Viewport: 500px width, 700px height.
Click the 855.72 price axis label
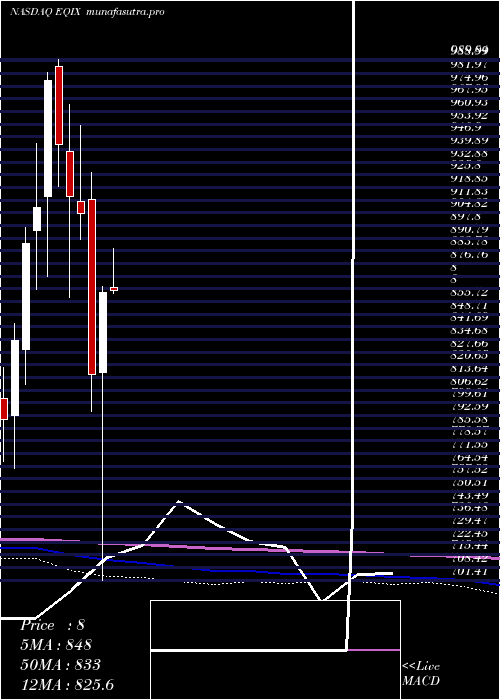click(x=469, y=293)
